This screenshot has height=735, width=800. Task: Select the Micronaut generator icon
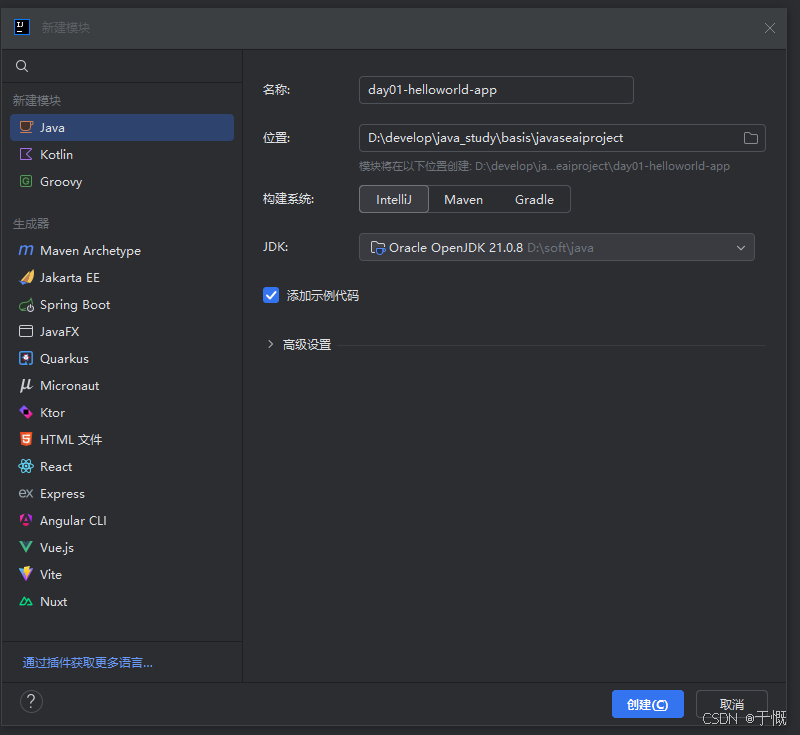point(26,385)
